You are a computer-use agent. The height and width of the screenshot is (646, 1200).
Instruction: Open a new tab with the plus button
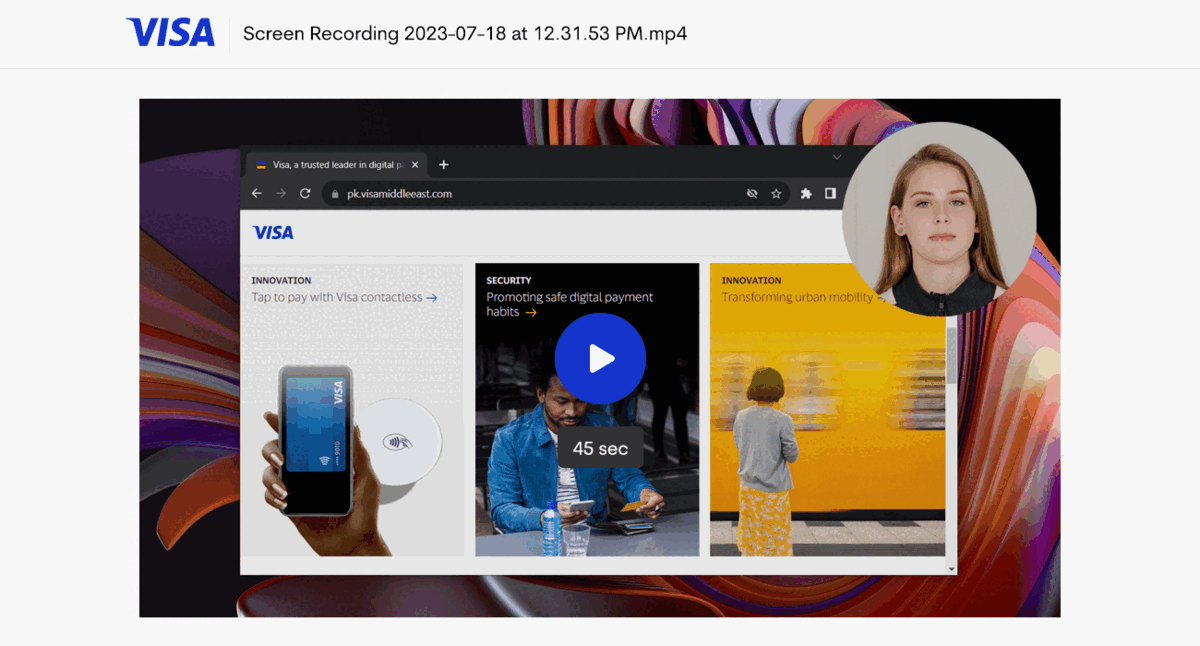tap(444, 164)
